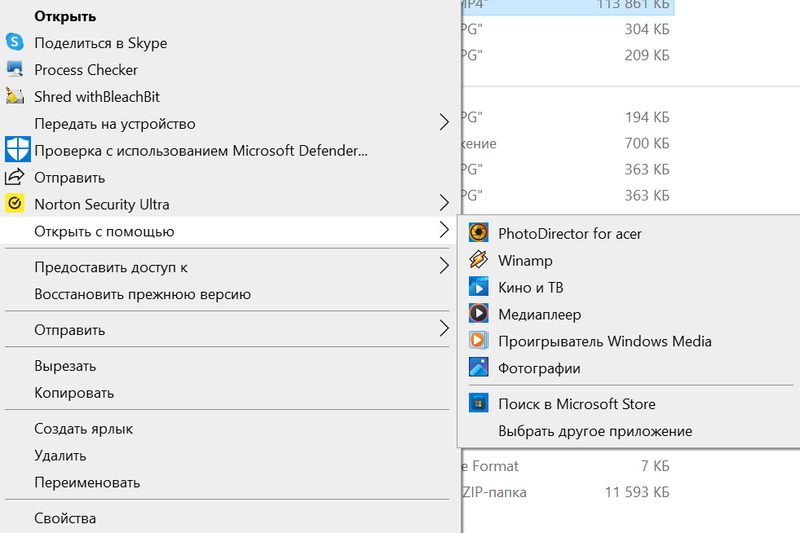Click the Медиаплеер icon

(479, 313)
